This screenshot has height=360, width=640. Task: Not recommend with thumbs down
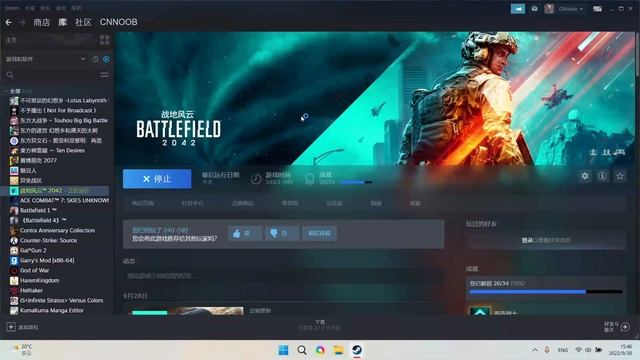point(282,233)
